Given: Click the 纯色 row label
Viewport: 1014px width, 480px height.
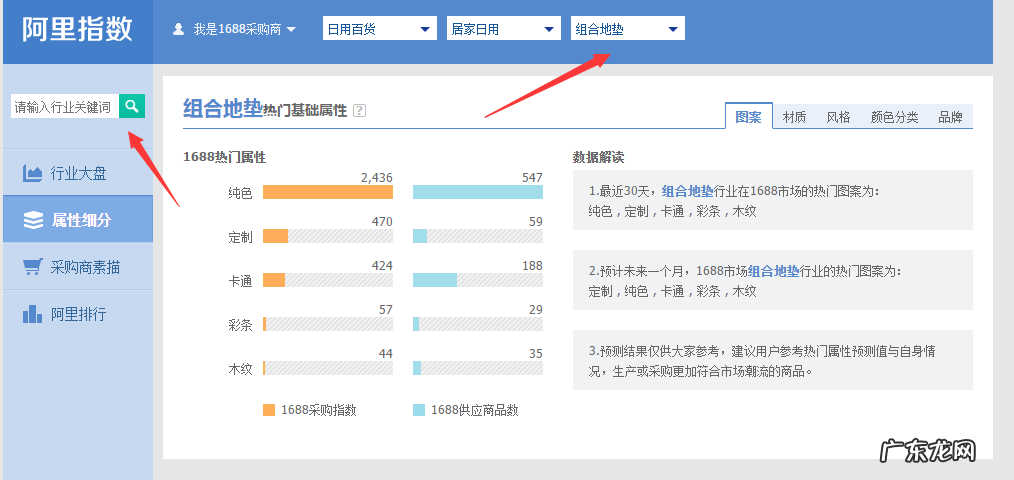Looking at the screenshot, I should 240,193.
